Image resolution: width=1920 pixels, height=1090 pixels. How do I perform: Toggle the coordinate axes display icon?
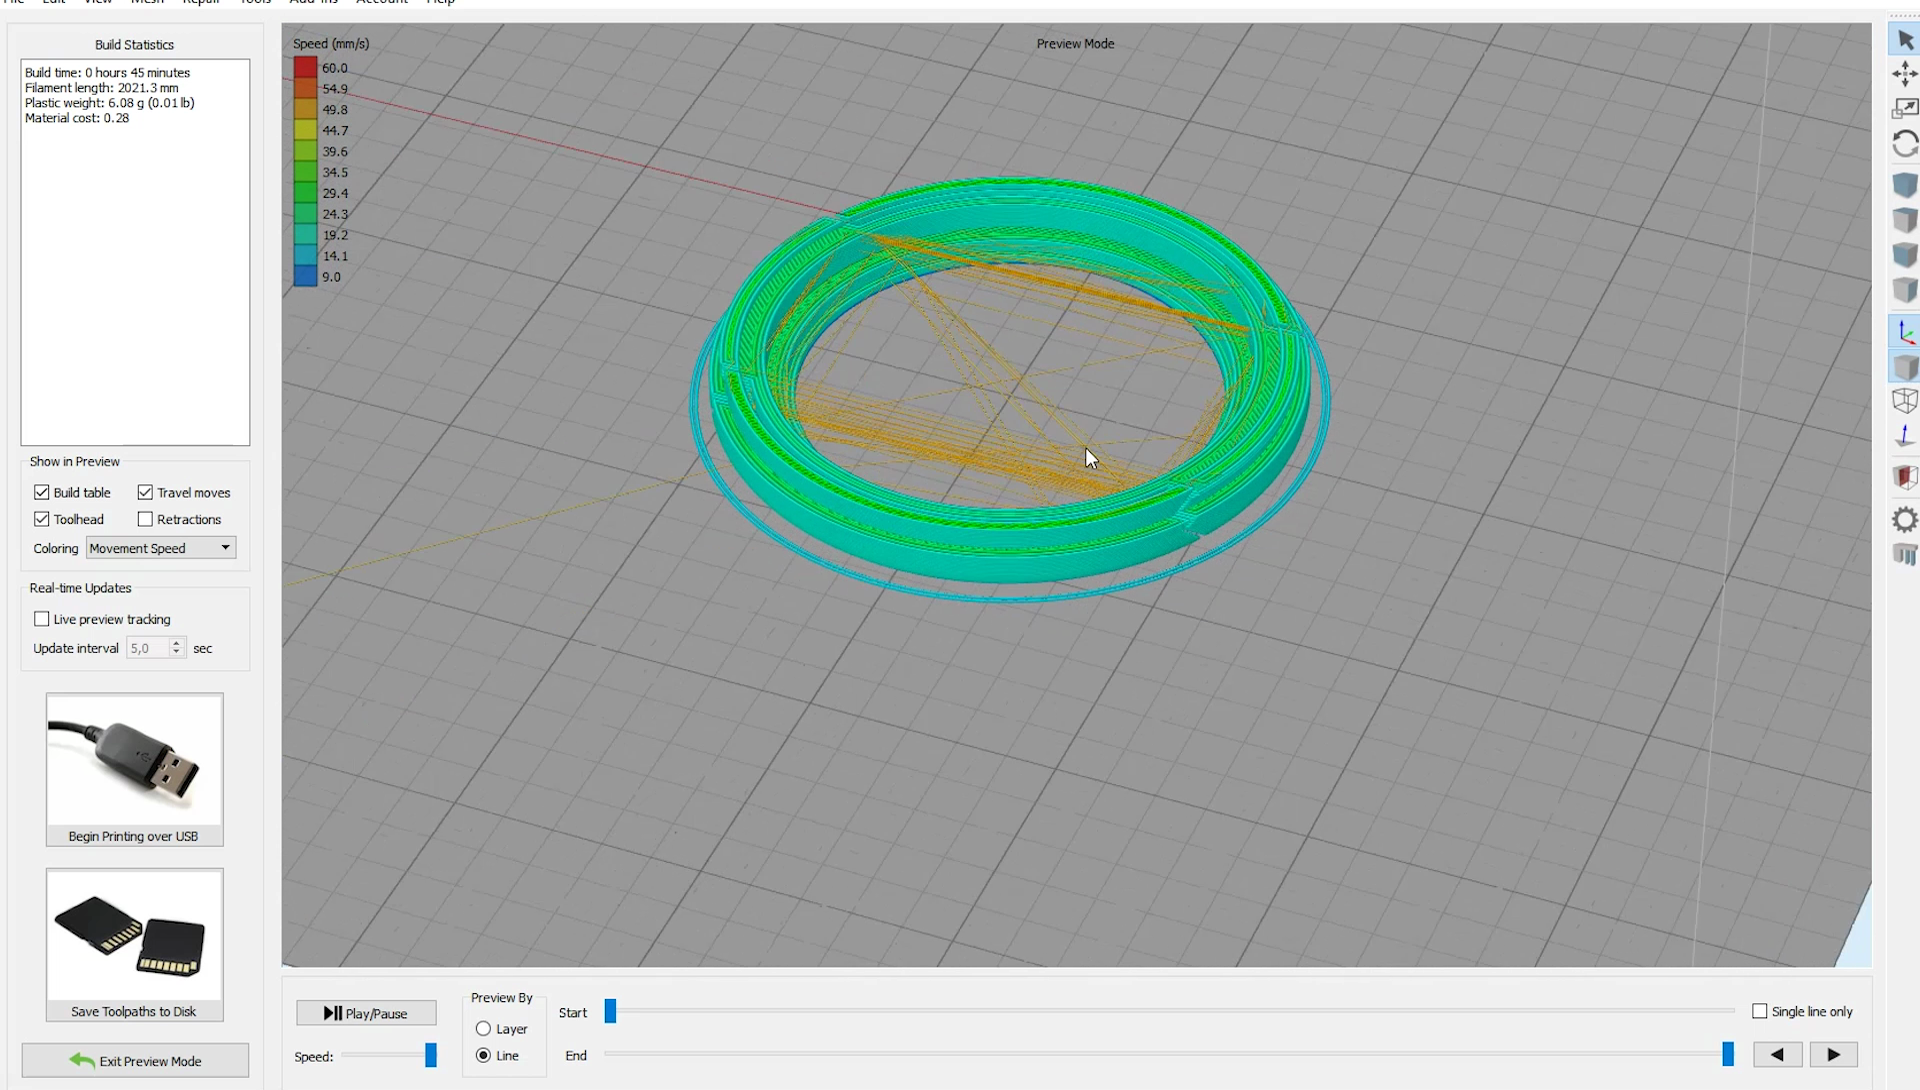(x=1905, y=332)
